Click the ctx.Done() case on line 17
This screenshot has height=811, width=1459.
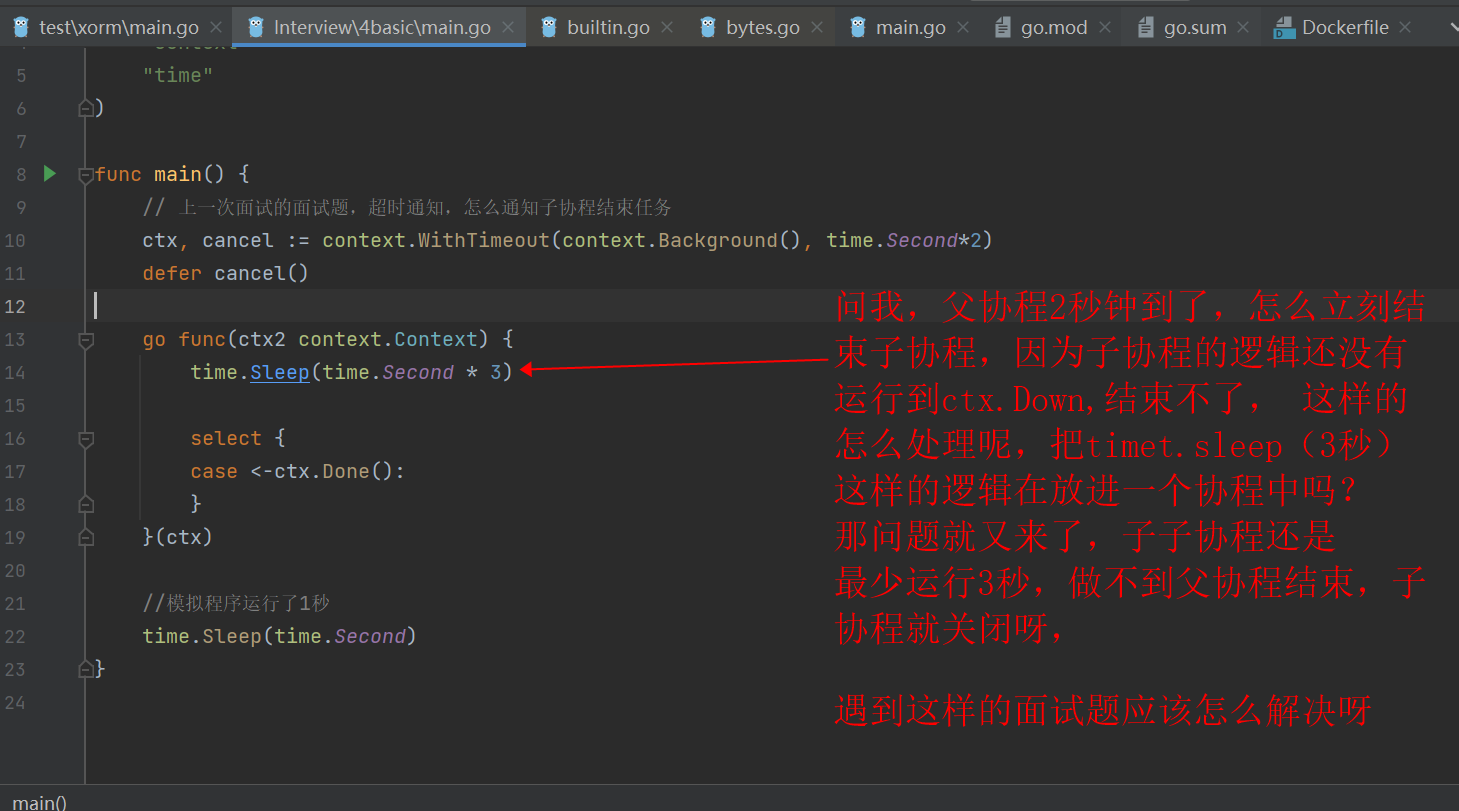(298, 472)
